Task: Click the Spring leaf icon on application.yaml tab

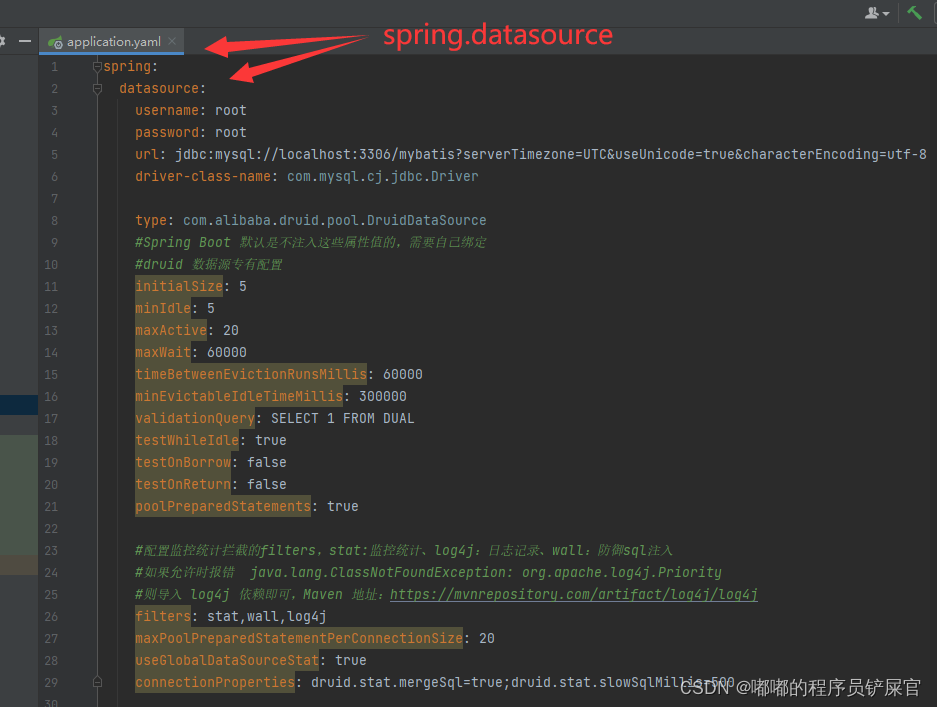Action: tap(56, 42)
